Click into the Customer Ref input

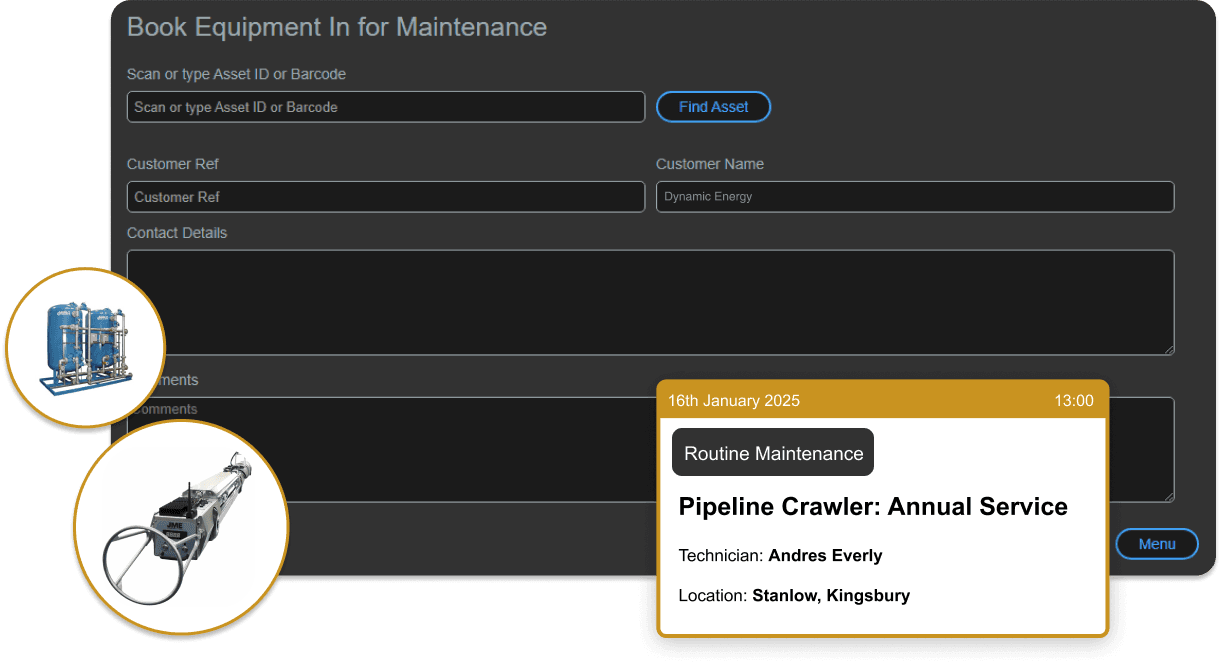[x=385, y=197]
